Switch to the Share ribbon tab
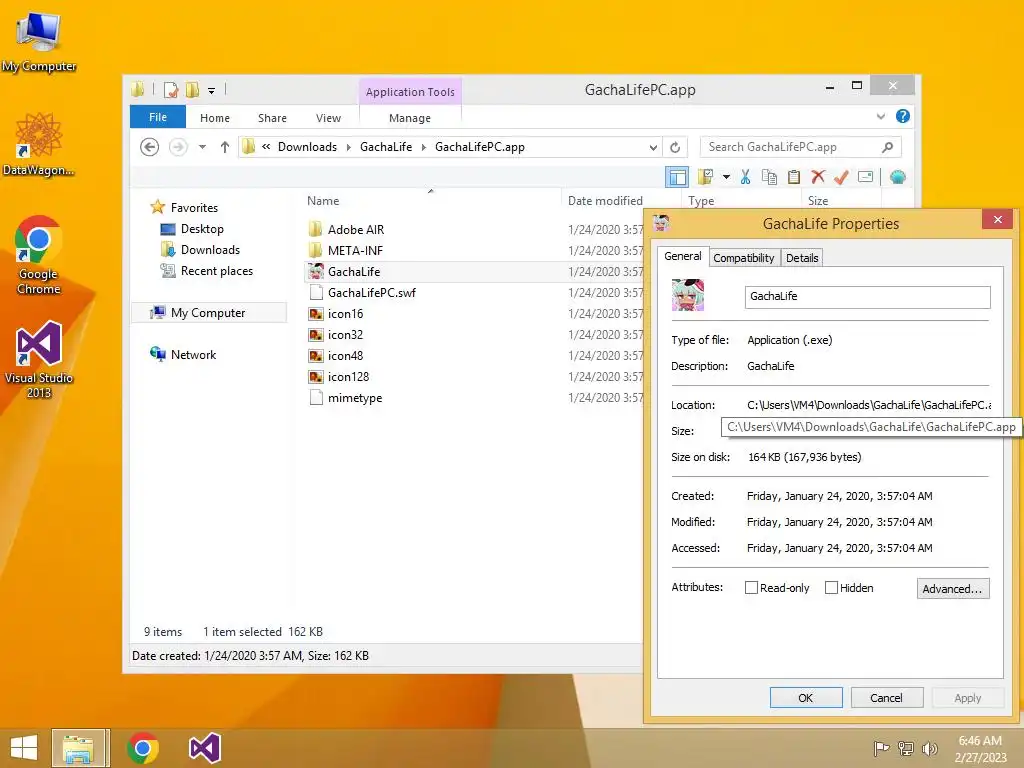Viewport: 1024px width, 768px height. coord(272,118)
